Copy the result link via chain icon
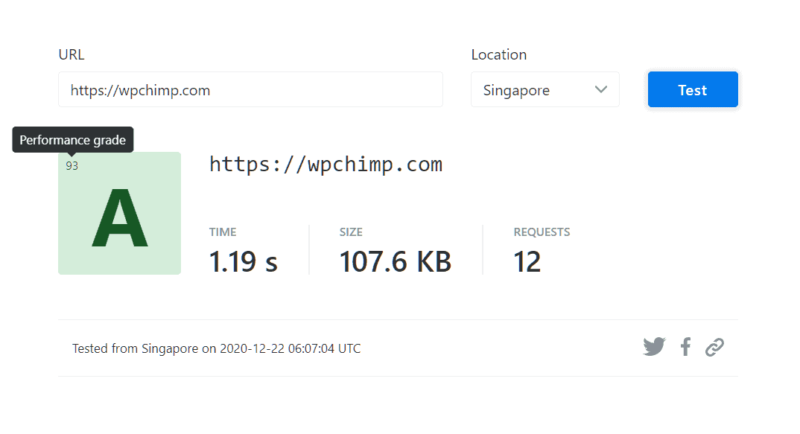The image size is (800, 434). 715,347
